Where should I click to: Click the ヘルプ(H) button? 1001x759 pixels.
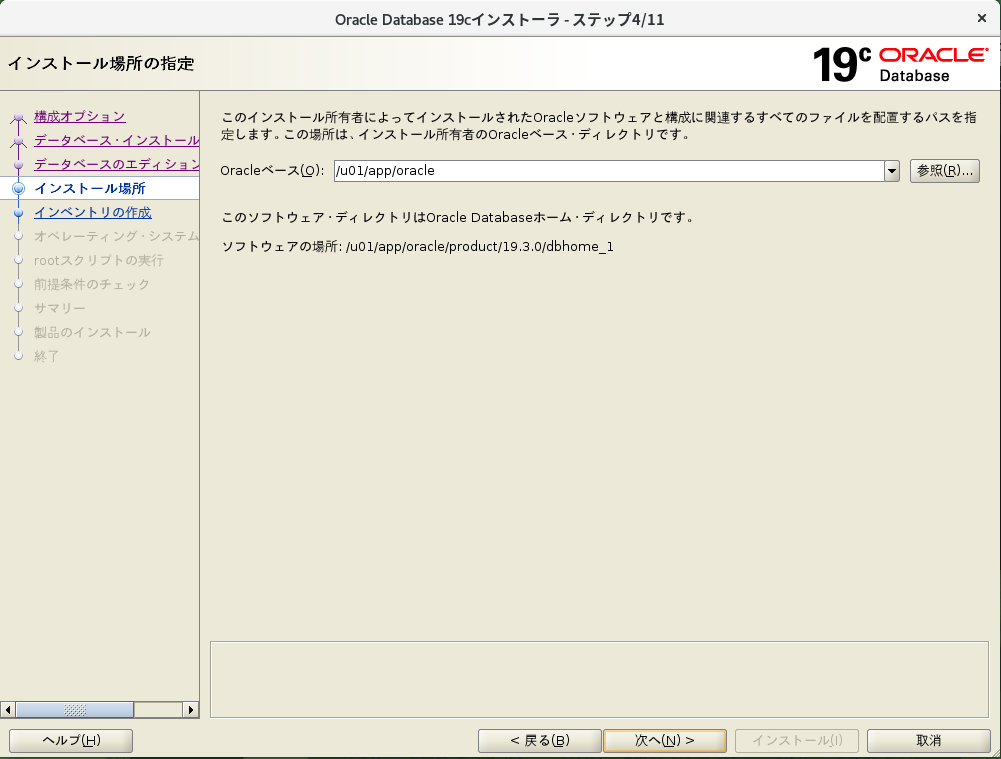[x=71, y=740]
